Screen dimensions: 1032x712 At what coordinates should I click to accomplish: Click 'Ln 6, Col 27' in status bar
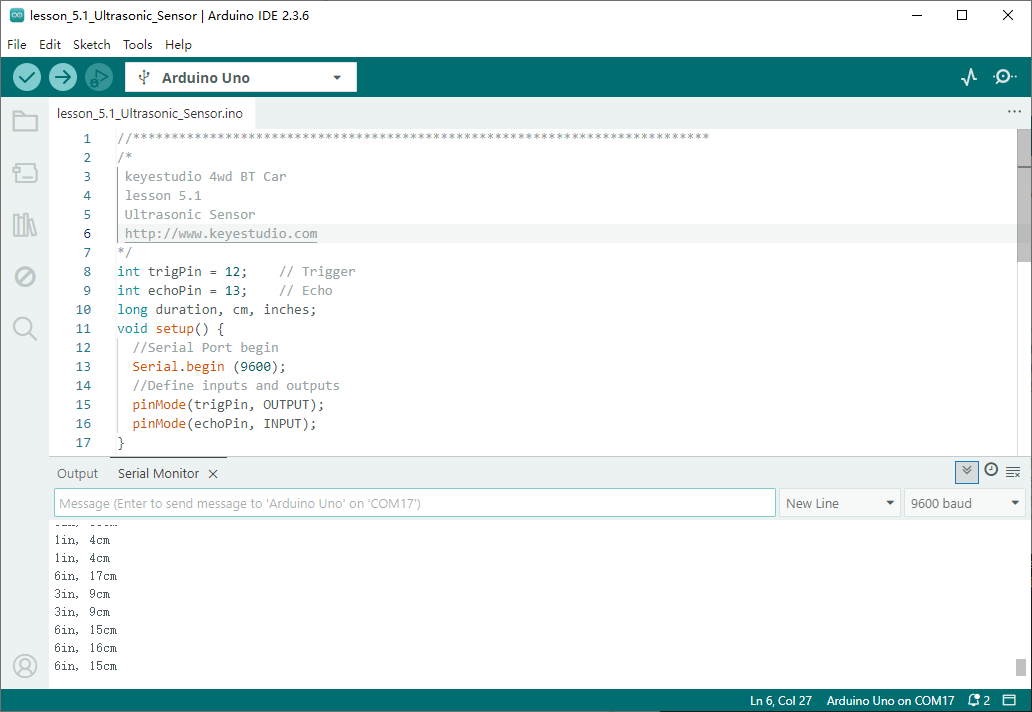pyautogui.click(x=781, y=701)
